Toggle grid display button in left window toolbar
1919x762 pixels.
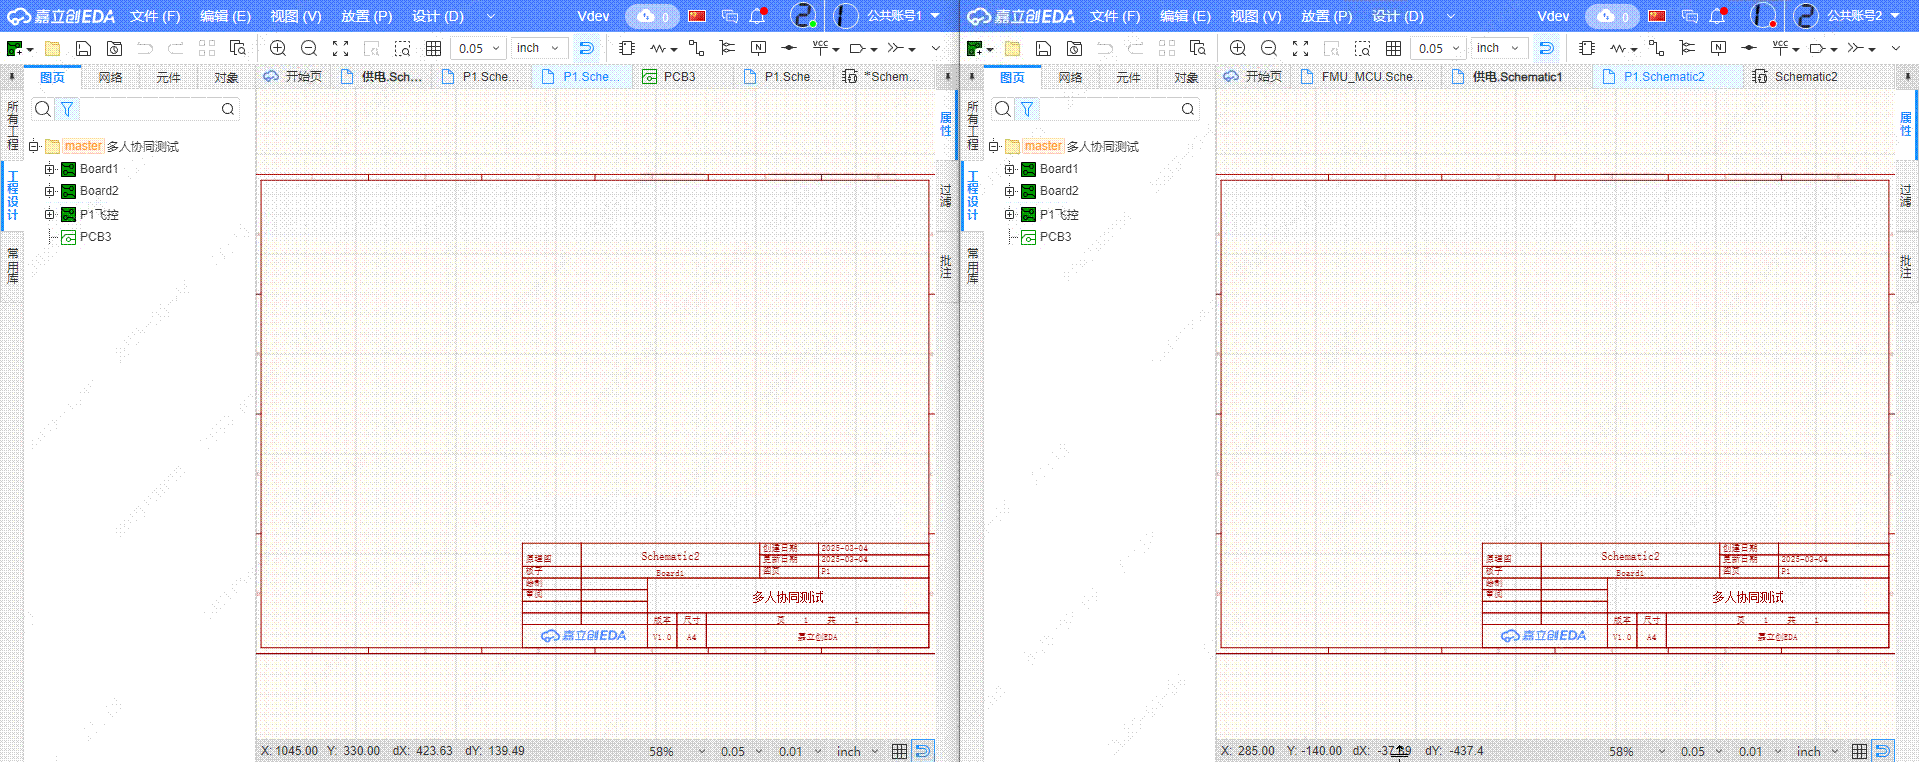click(x=433, y=48)
